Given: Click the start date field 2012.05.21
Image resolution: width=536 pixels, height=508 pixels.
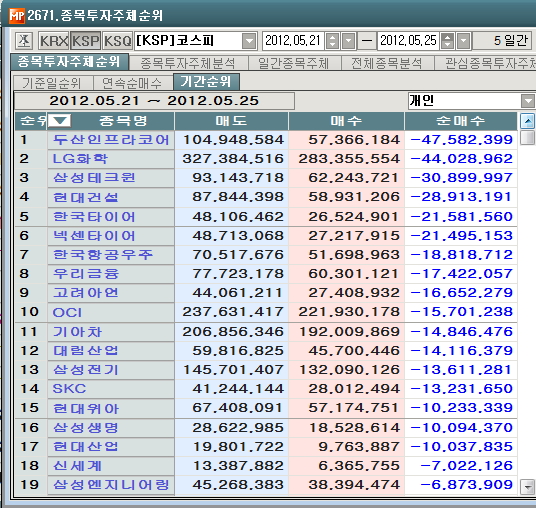Looking at the screenshot, I should click(293, 41).
